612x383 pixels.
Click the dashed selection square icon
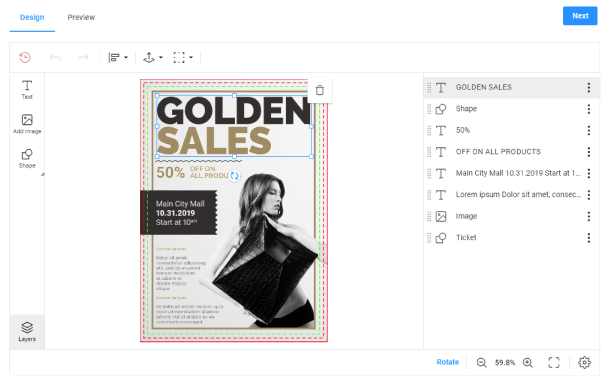[x=179, y=58]
